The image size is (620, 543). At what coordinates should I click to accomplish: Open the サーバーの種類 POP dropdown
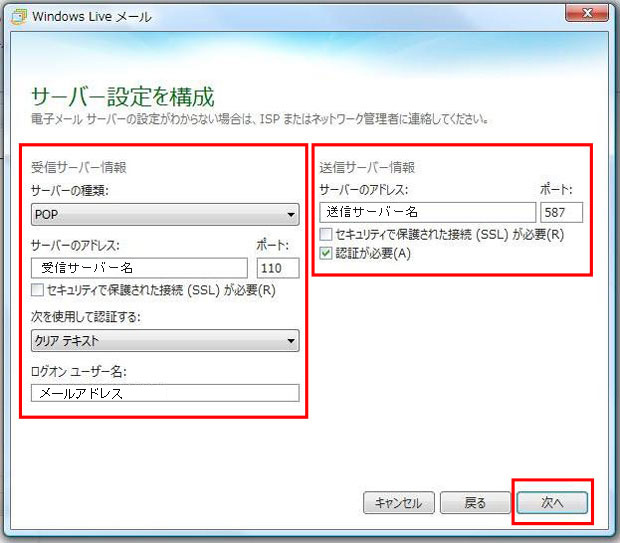(x=165, y=214)
